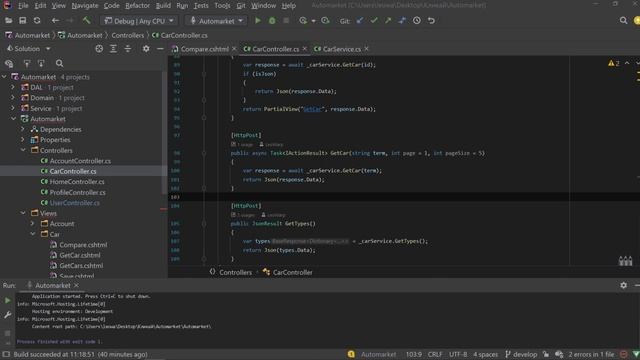
Task: Click the Solution explorer vertical scrollbar
Action: point(164,133)
